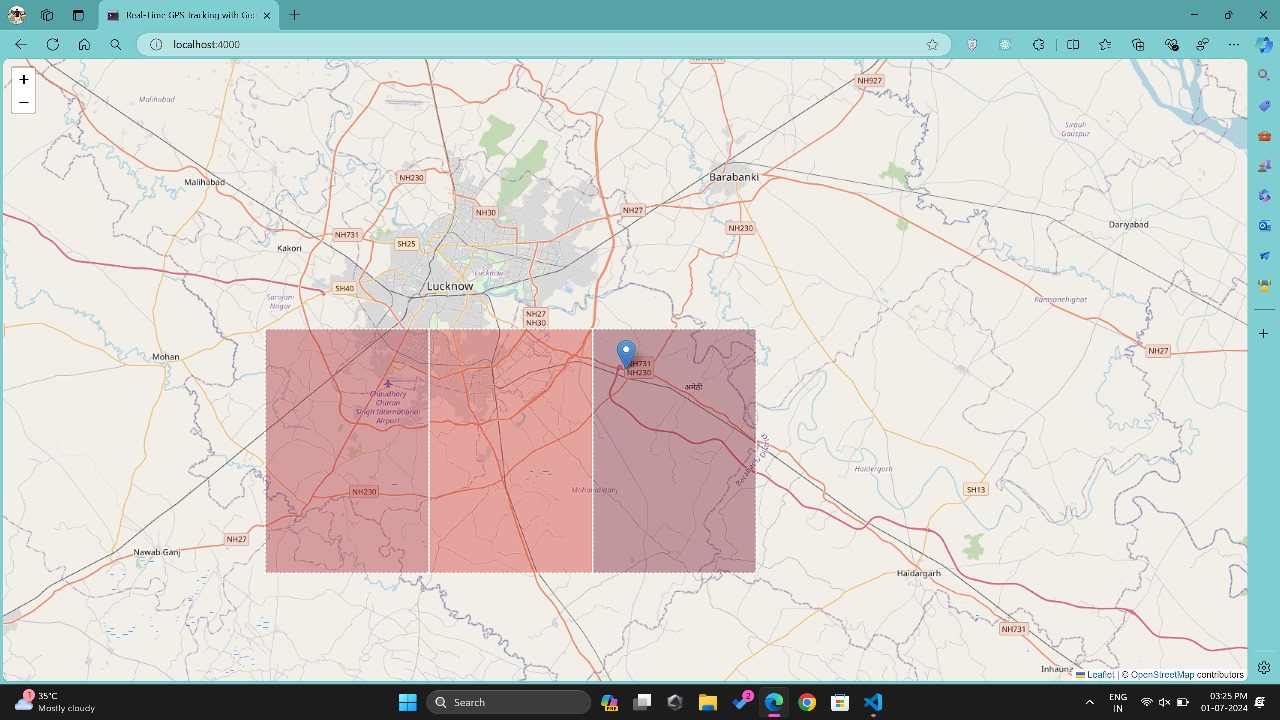The width and height of the screenshot is (1280, 720).
Task: Show hidden system tray icons
Action: click(1089, 702)
